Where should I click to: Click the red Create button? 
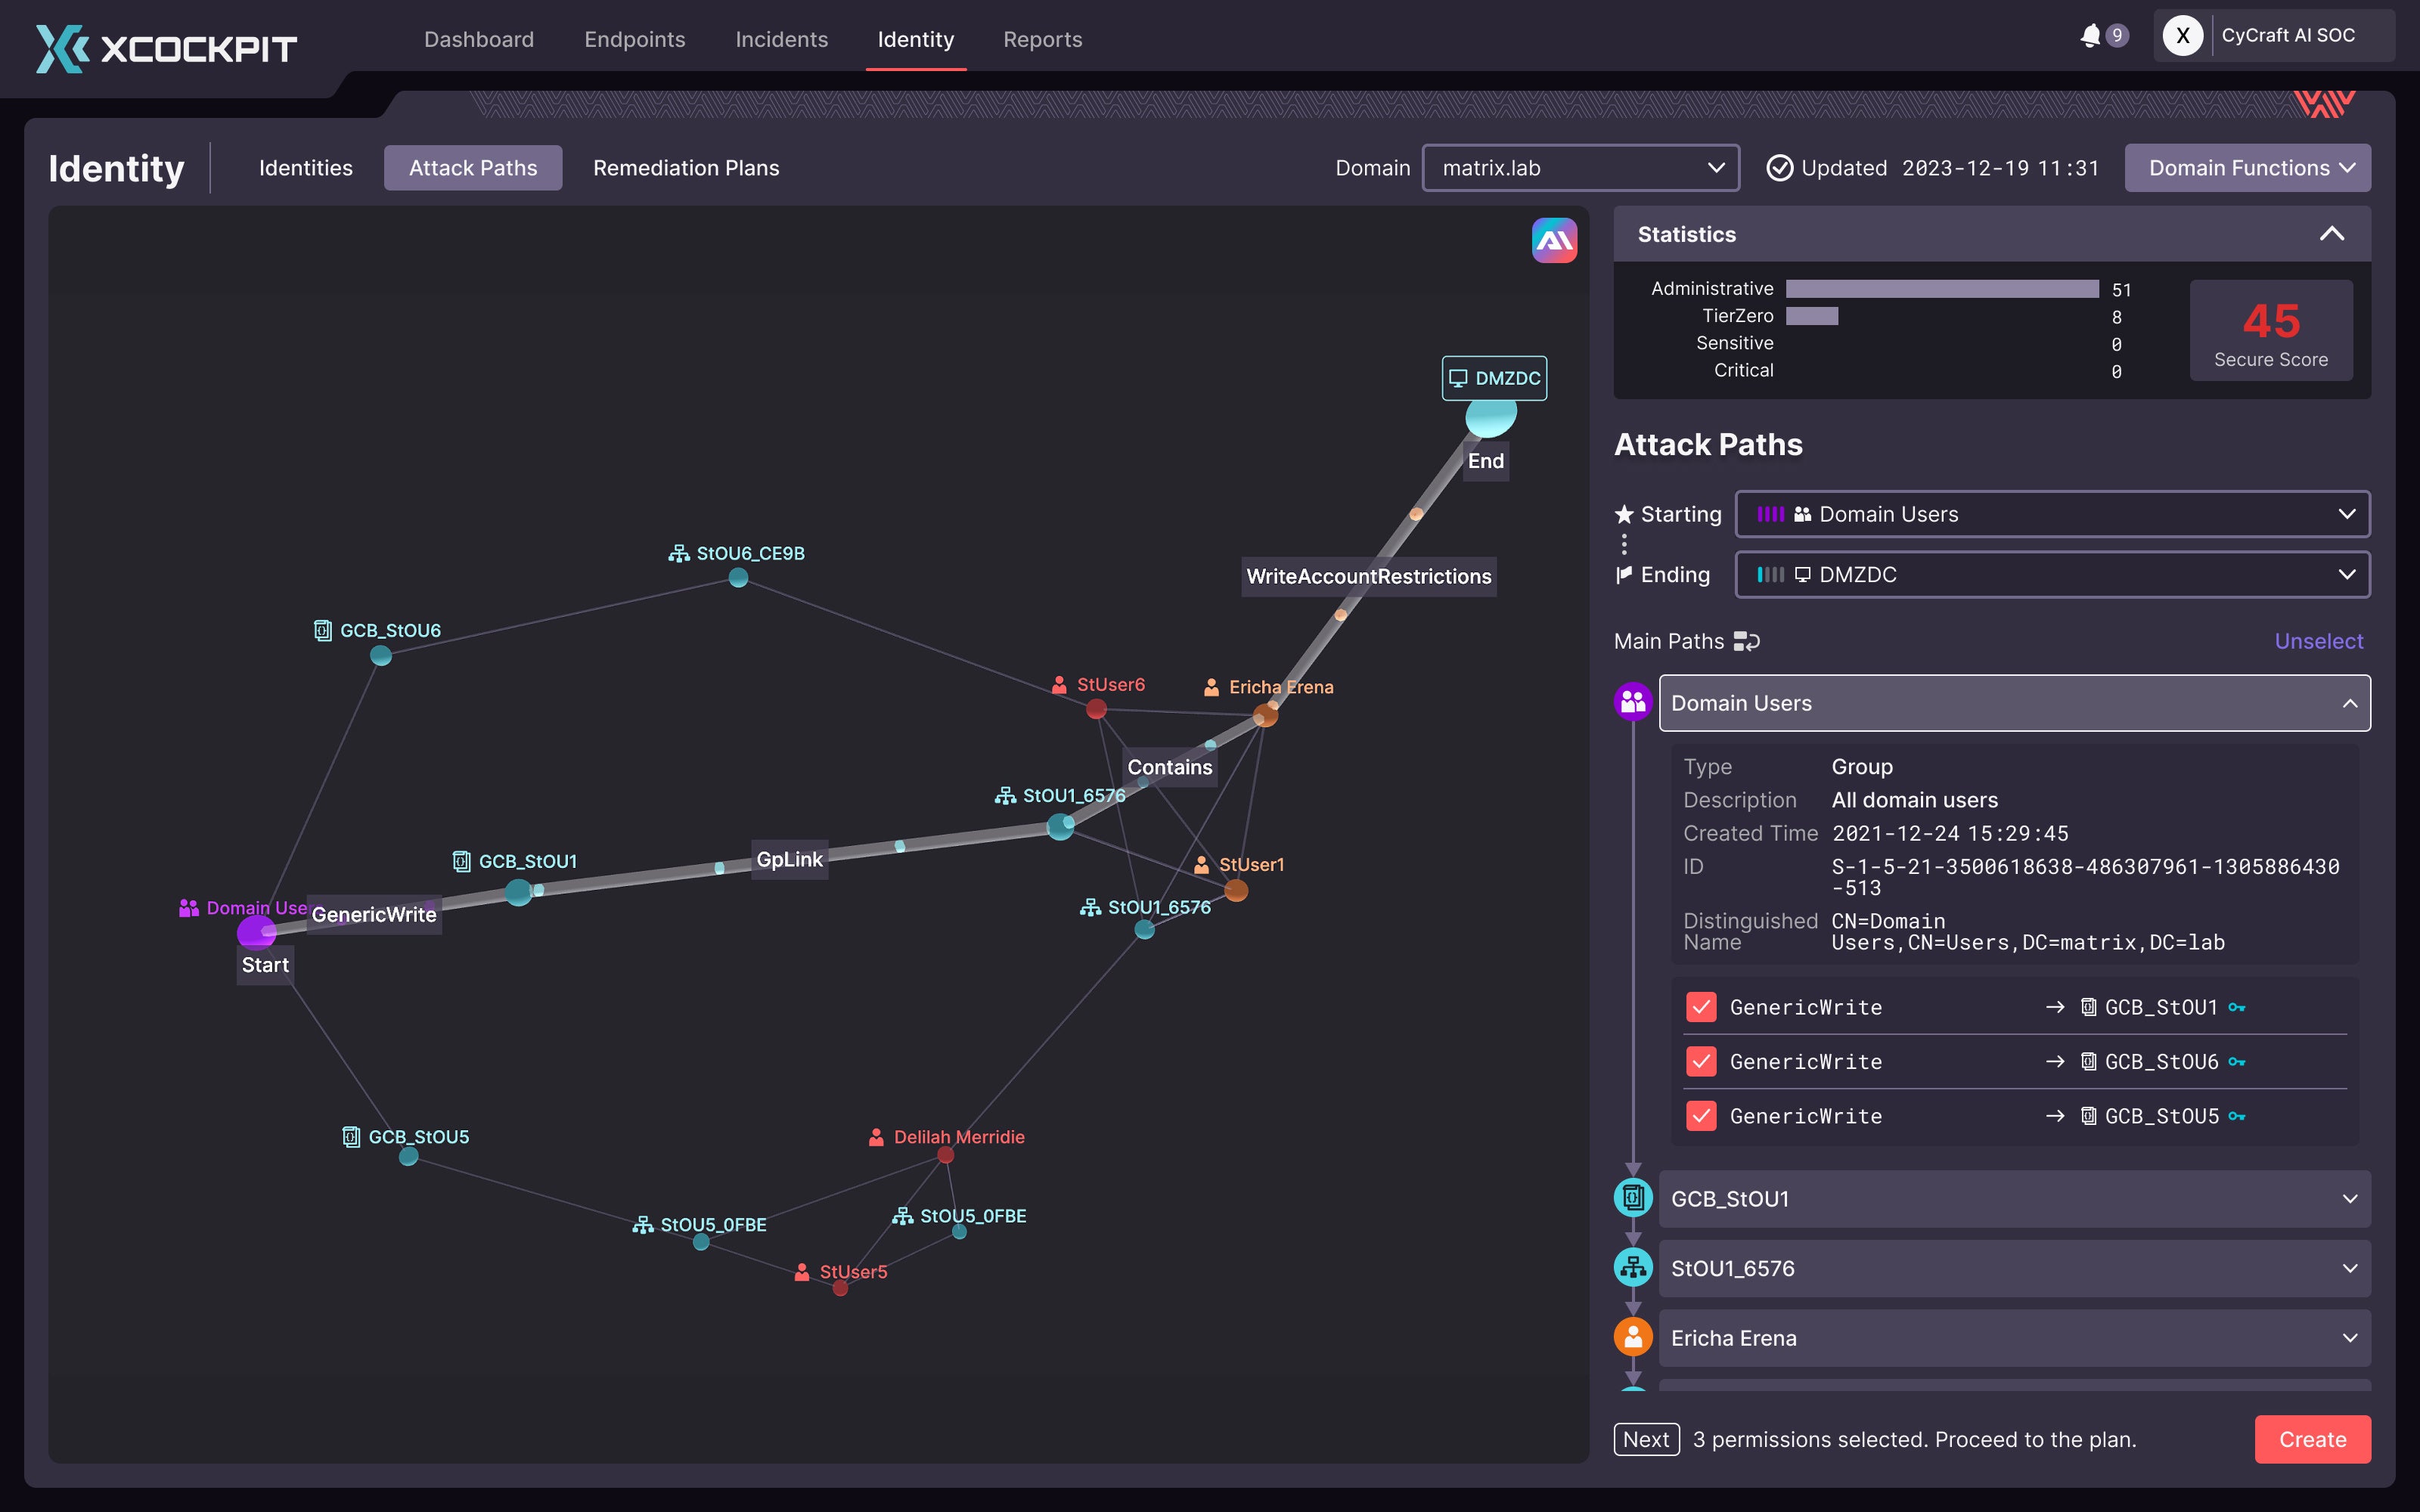[x=2312, y=1439]
